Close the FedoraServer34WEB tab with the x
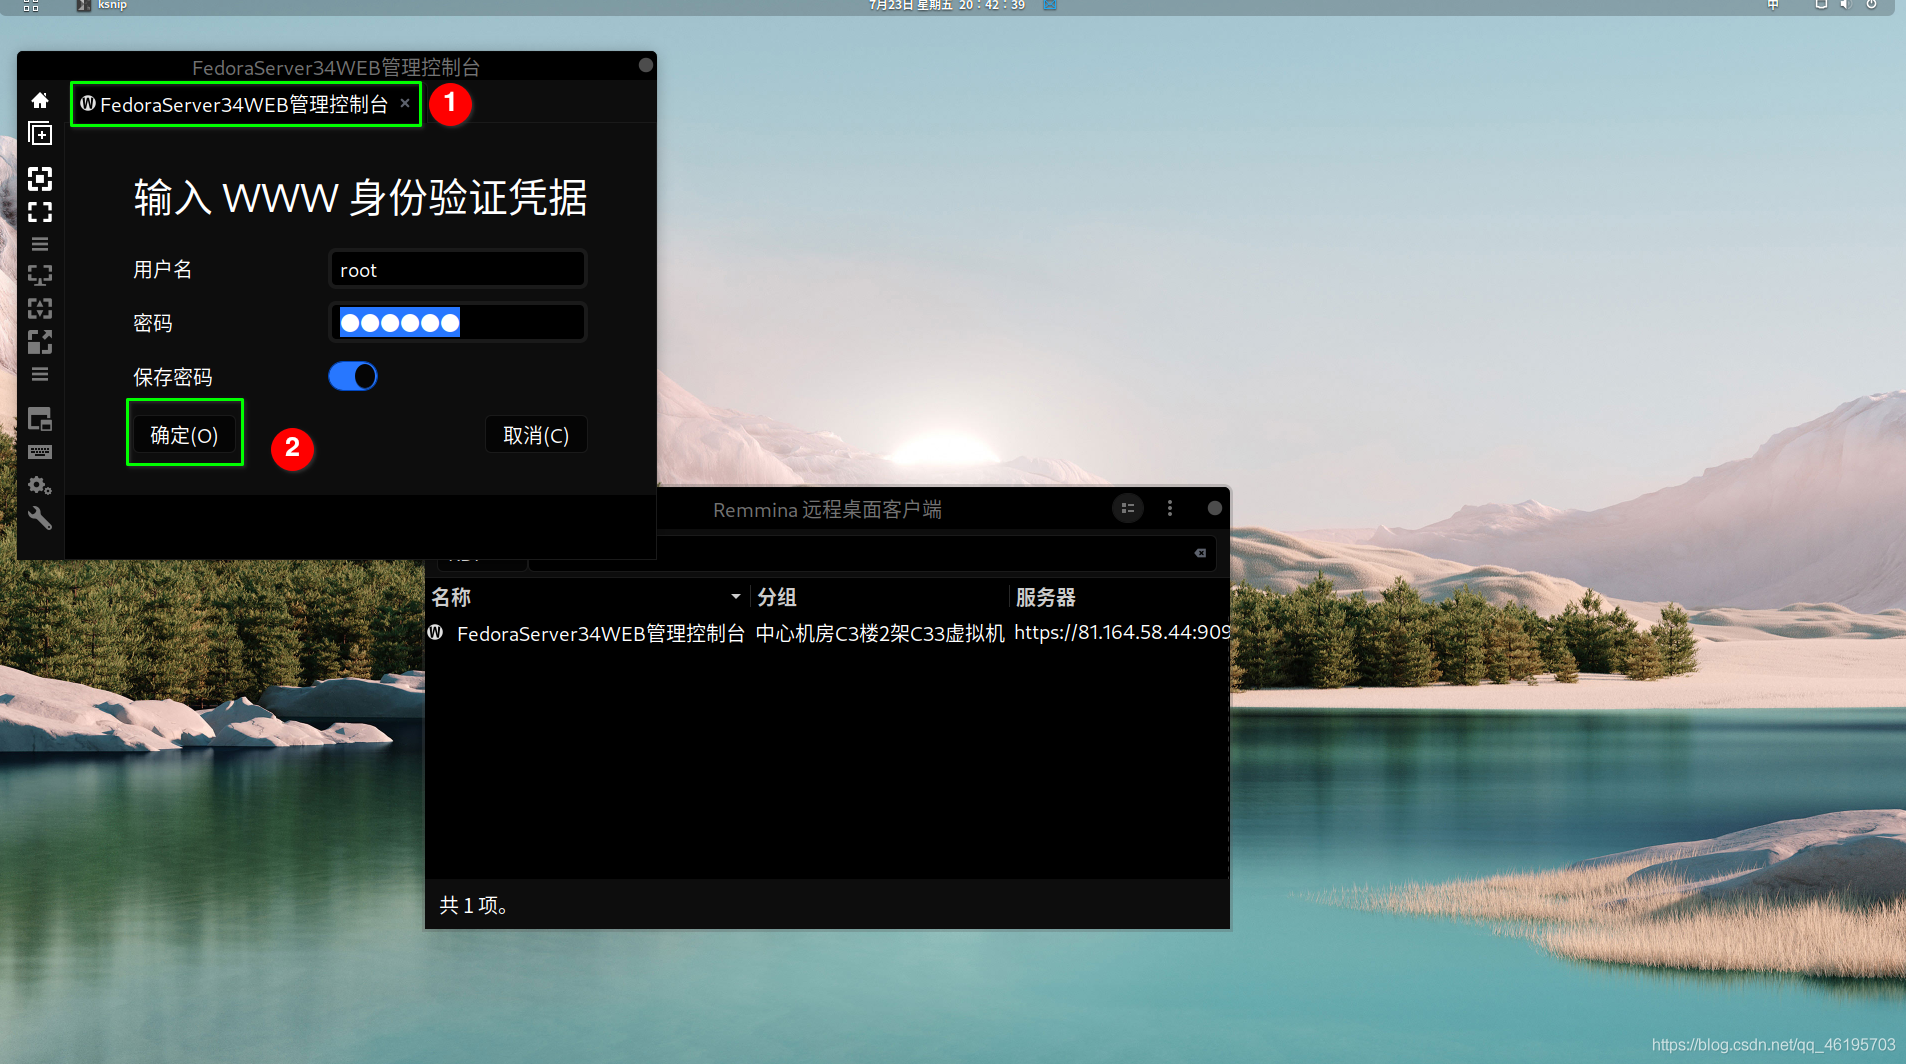This screenshot has width=1906, height=1064. point(405,103)
